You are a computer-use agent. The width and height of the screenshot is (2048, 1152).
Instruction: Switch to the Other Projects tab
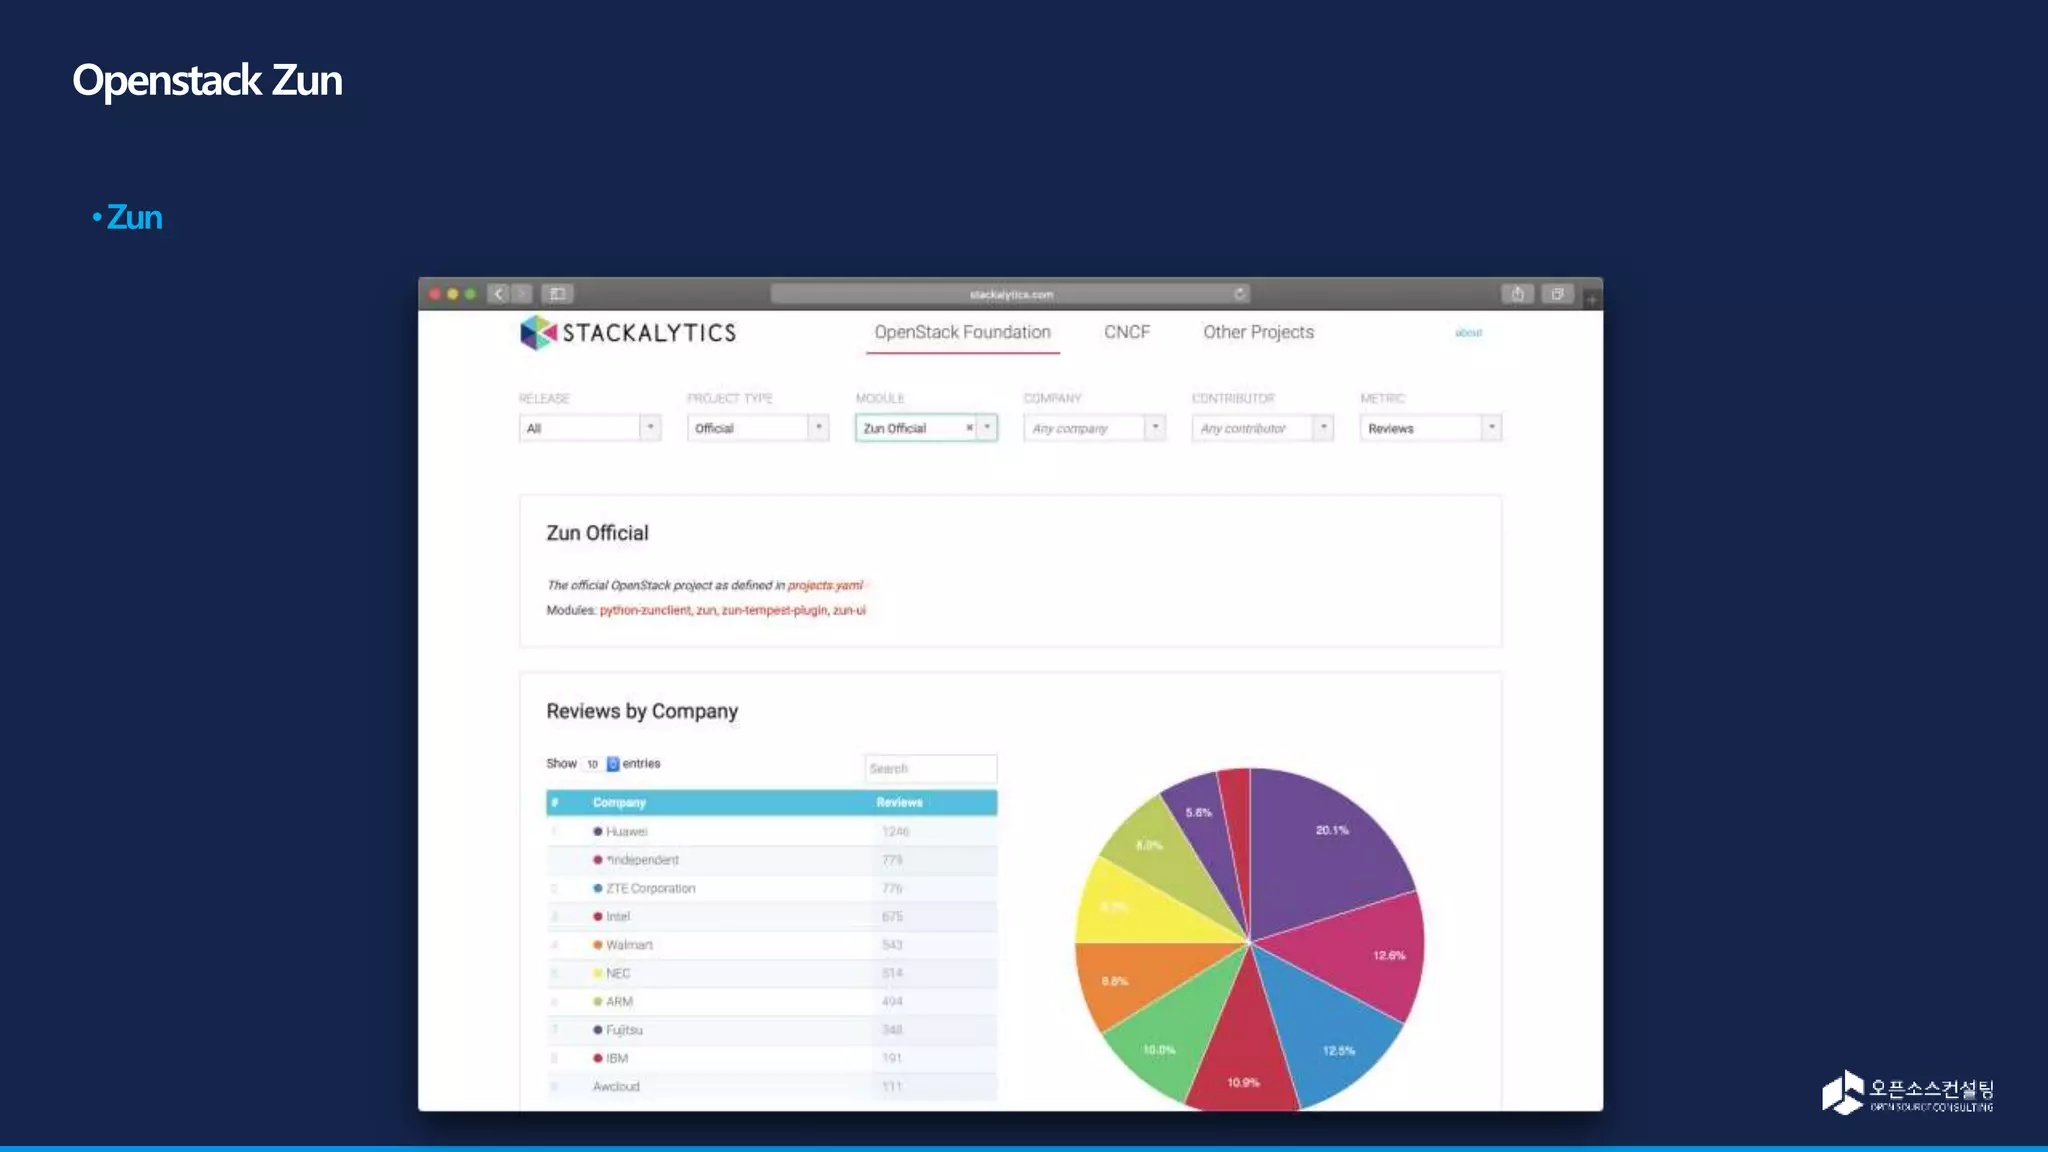pos(1258,332)
